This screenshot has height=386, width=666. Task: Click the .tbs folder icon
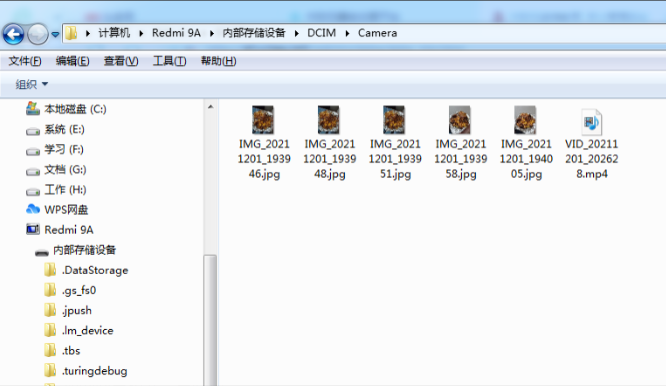[50, 350]
